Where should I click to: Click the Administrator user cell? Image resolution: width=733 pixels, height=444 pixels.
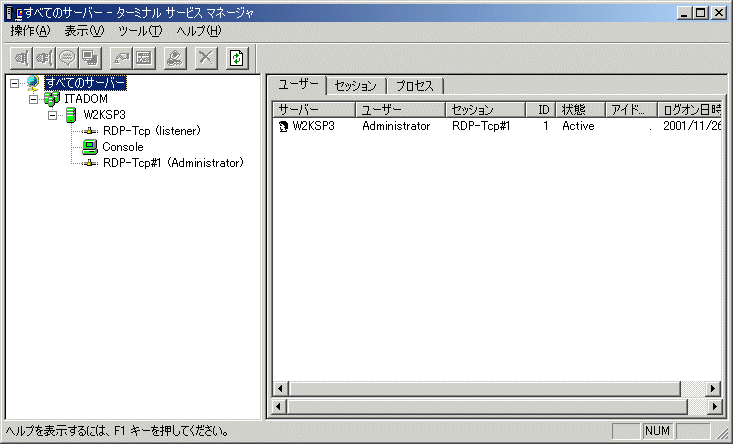[396, 126]
